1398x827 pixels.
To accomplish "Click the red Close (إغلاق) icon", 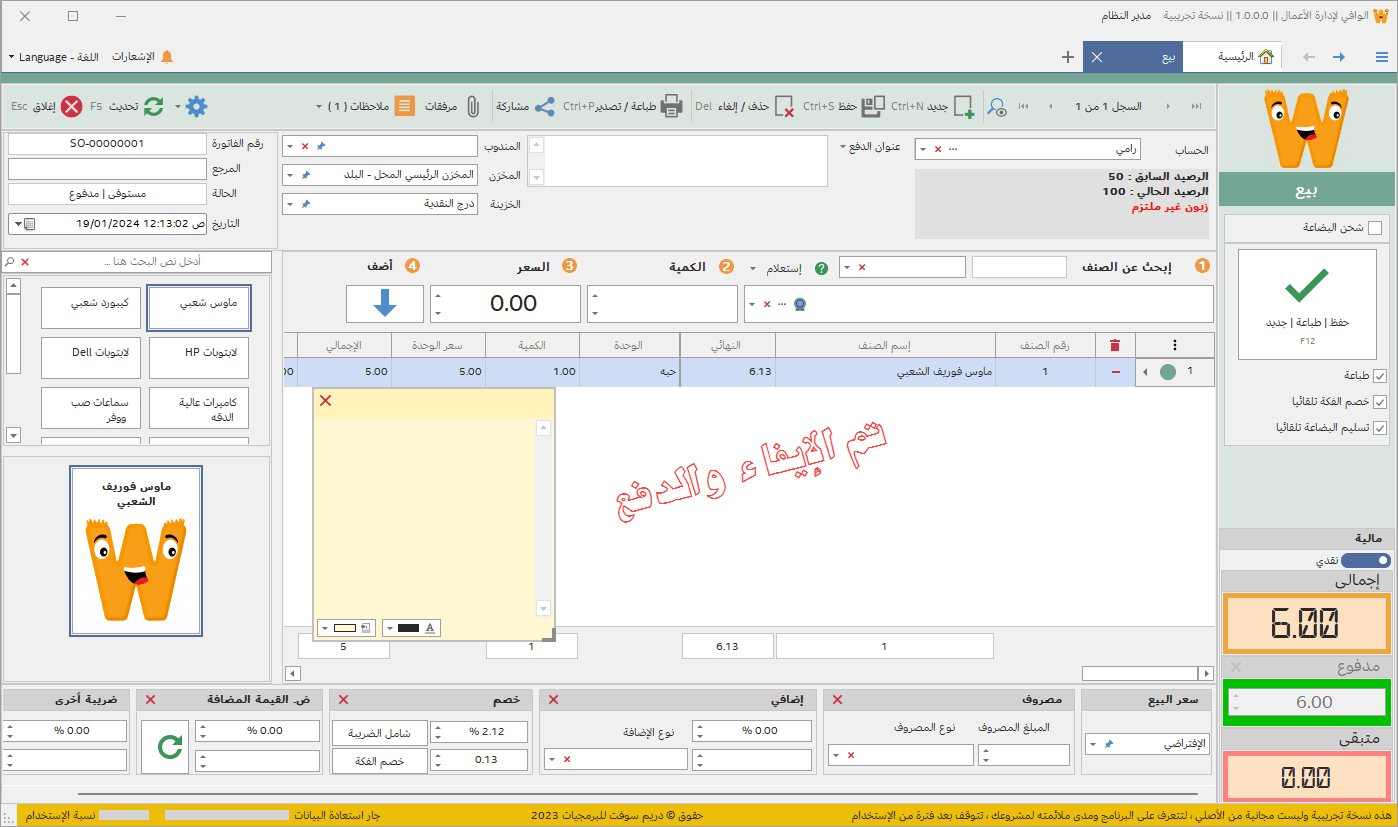I will 72,107.
